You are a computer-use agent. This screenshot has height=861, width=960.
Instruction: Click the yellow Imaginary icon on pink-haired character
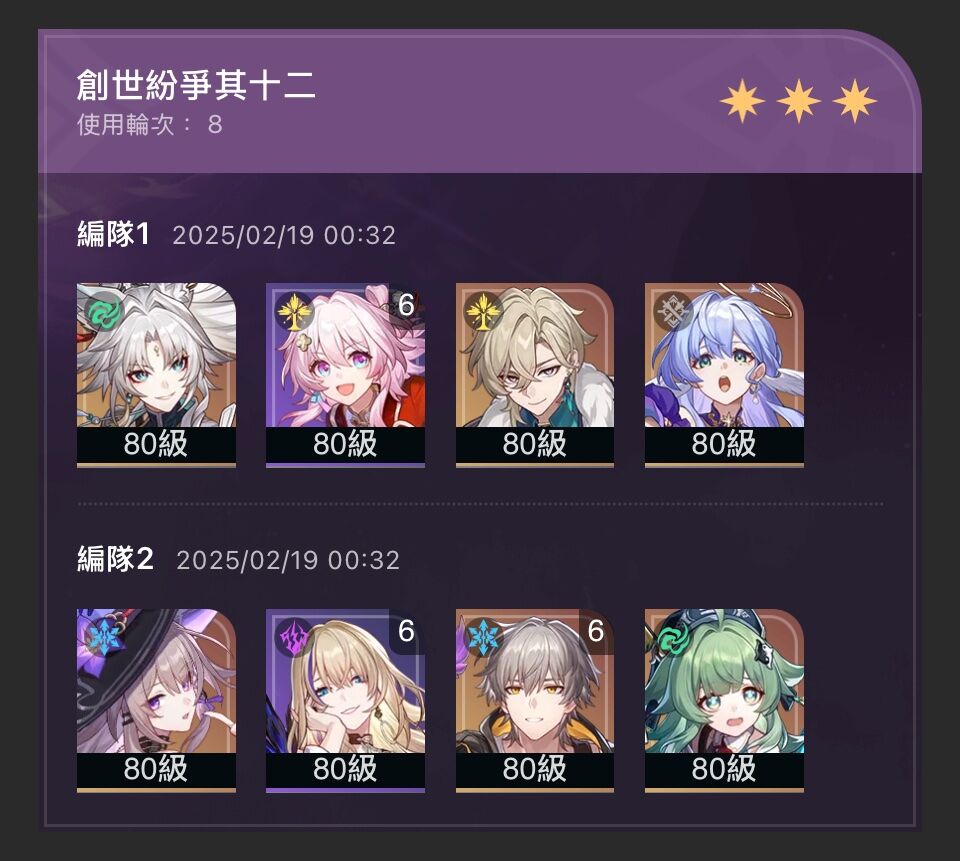(293, 312)
